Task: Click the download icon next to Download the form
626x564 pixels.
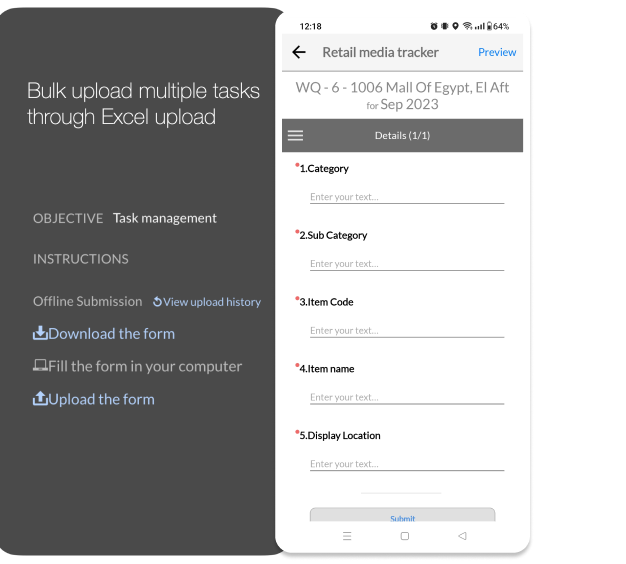Action: click(x=40, y=333)
